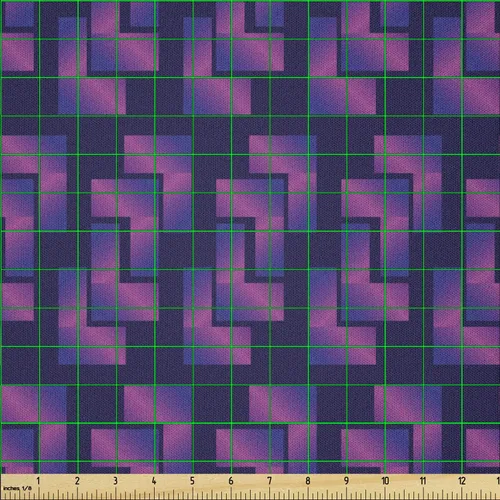
Task: Click the number 1 on the ruler
Action: tap(38, 481)
